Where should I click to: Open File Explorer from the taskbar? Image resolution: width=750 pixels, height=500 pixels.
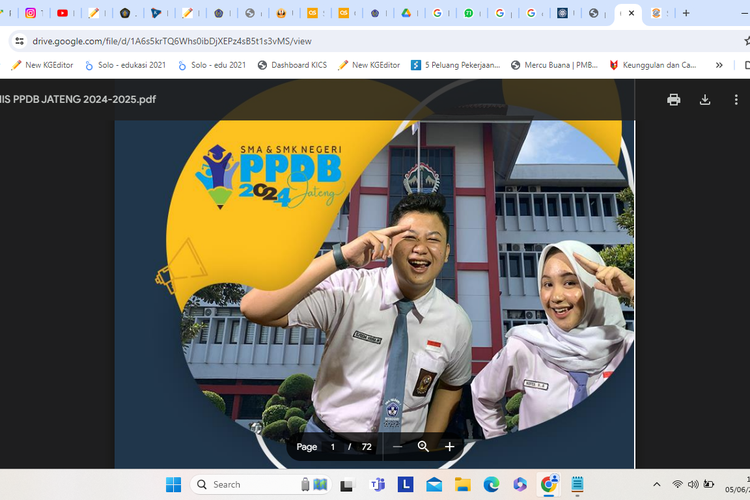(462, 484)
